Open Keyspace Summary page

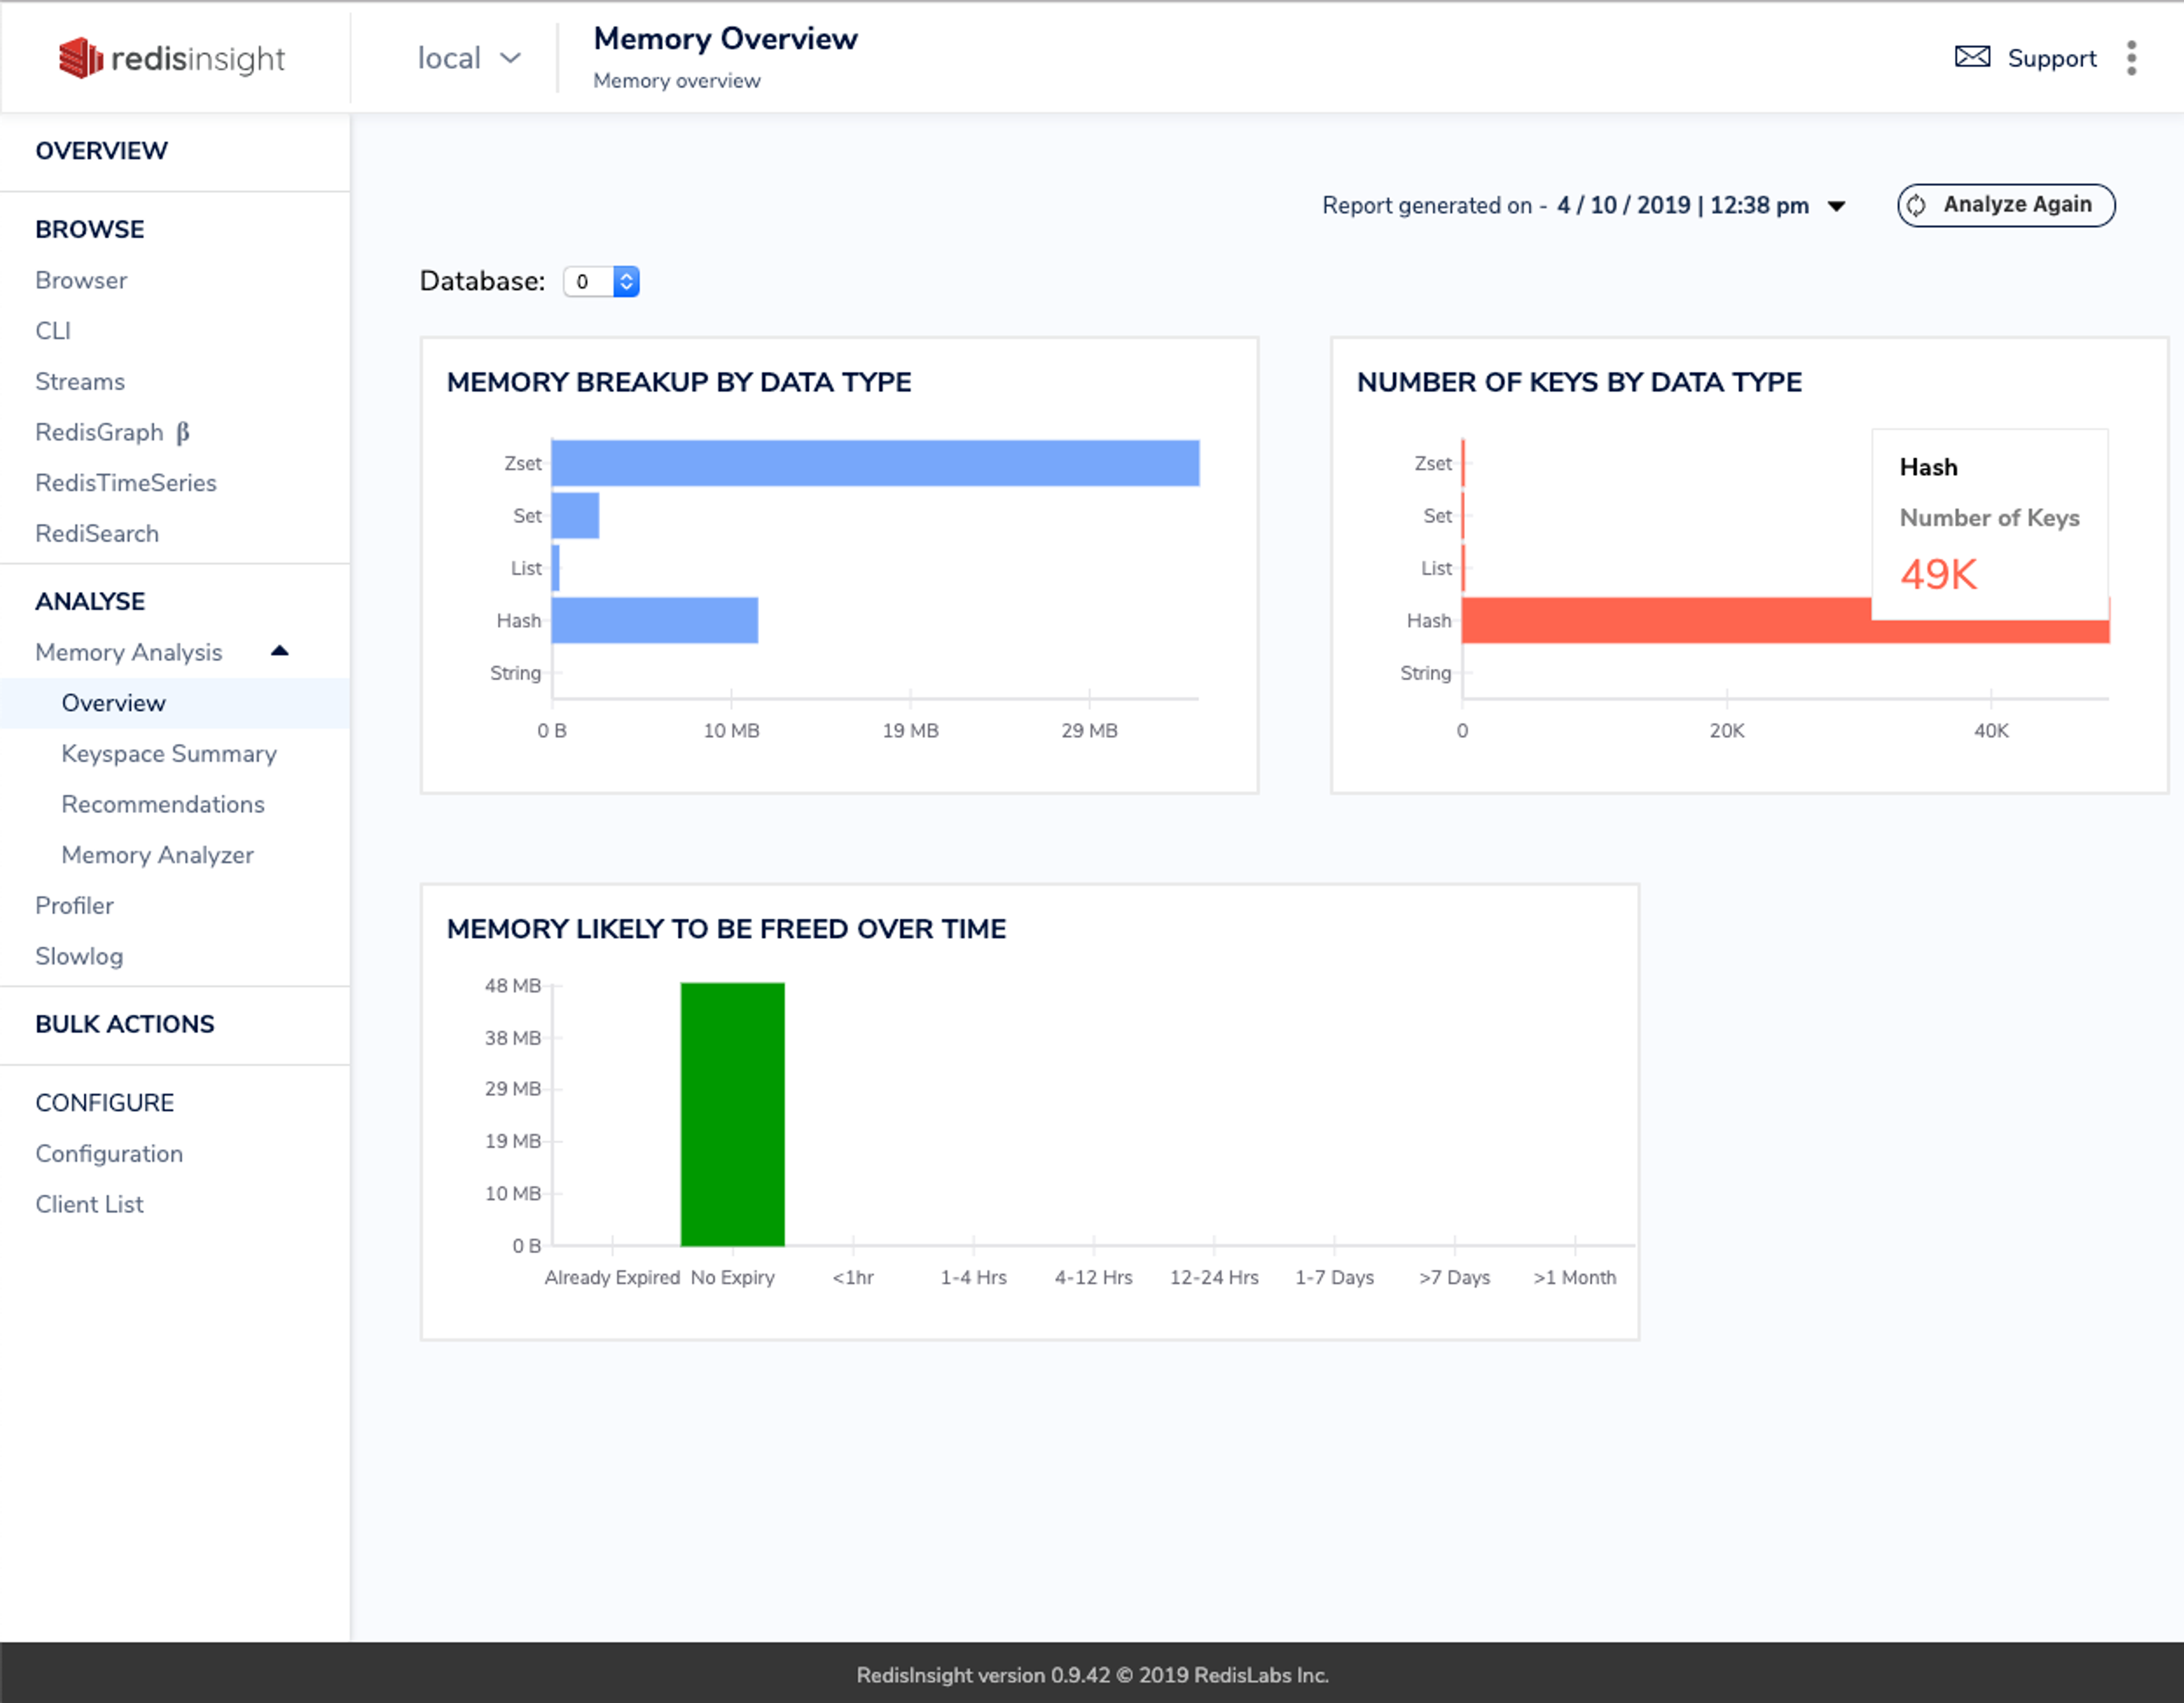click(x=168, y=753)
